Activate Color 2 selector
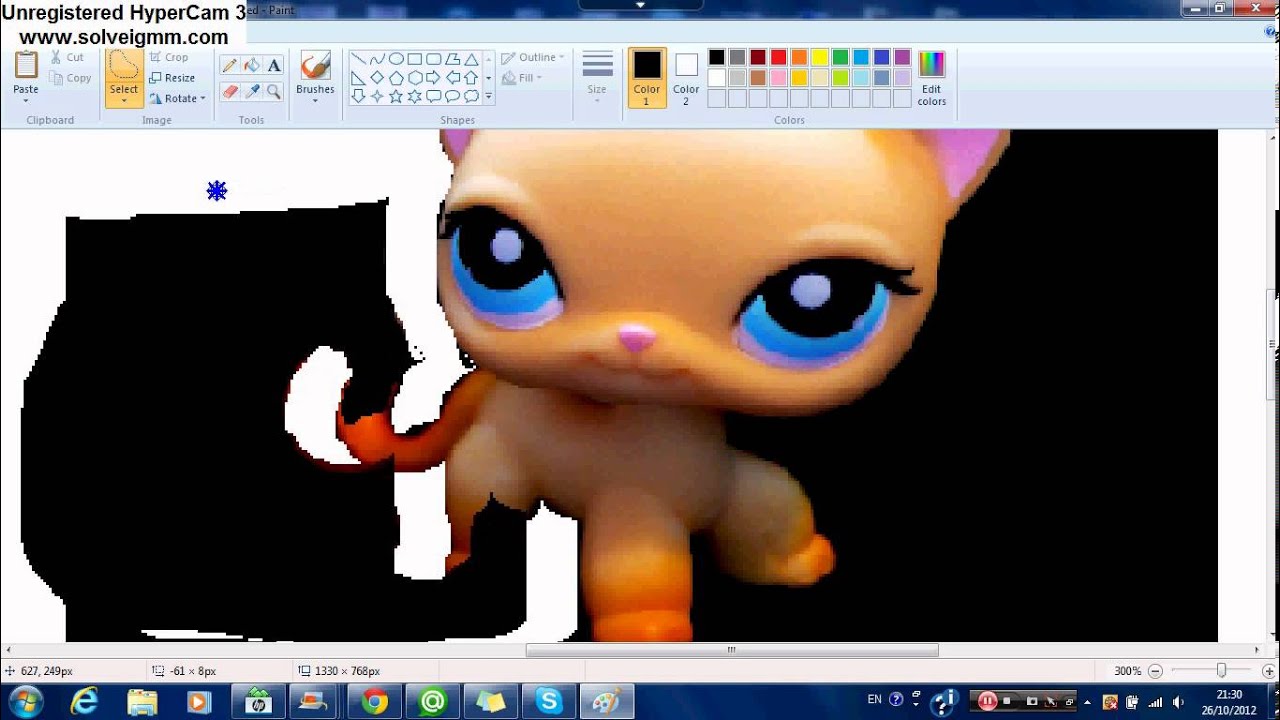The height and width of the screenshot is (720, 1280). click(686, 78)
